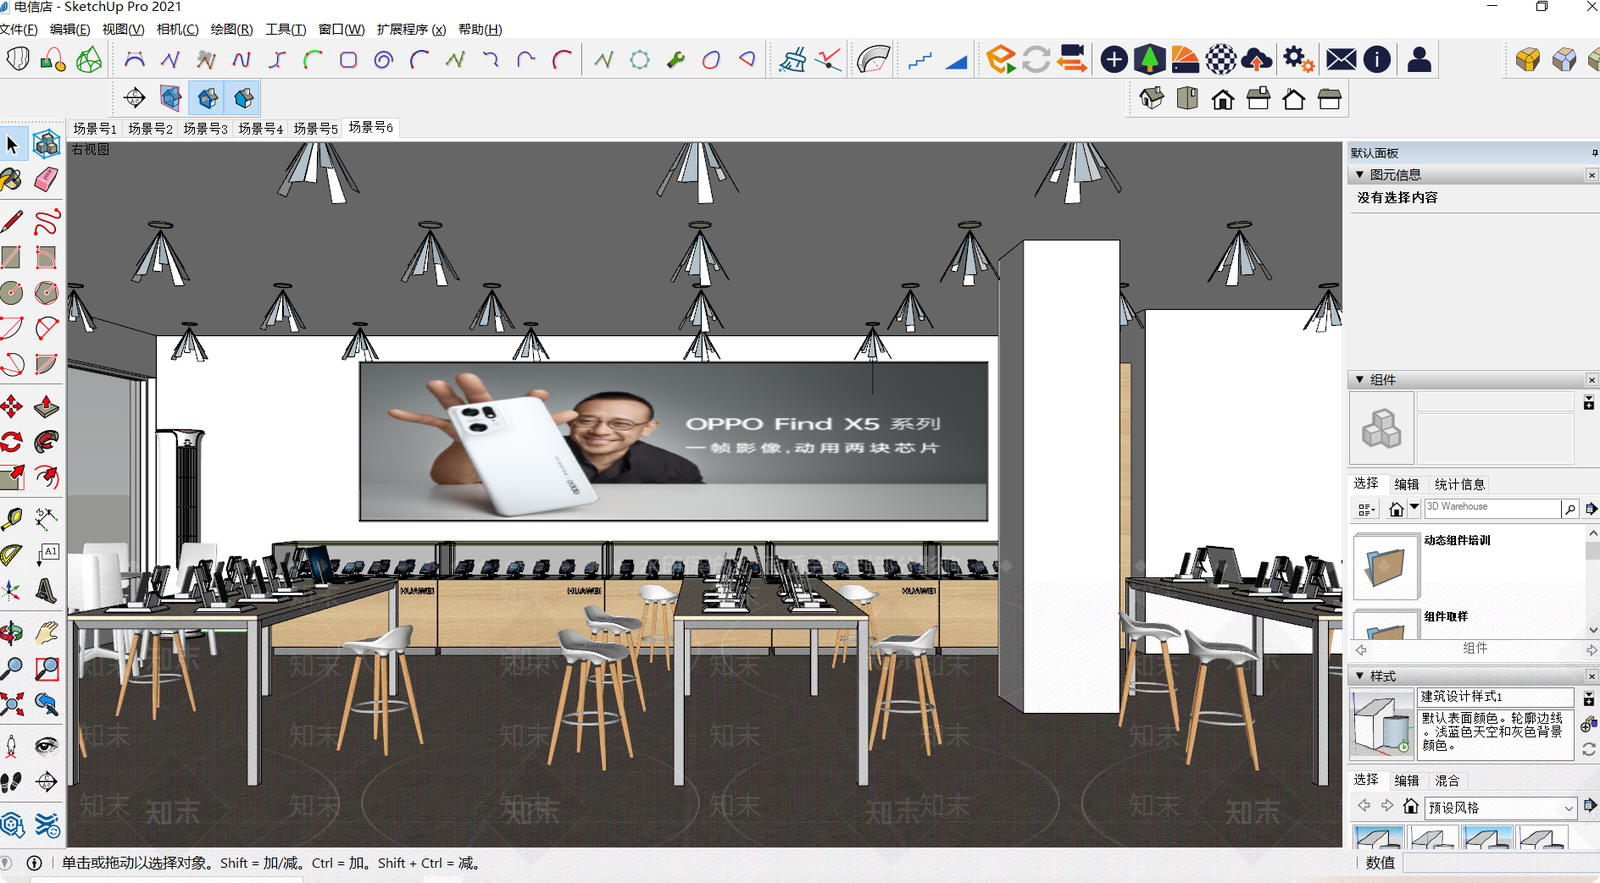The height and width of the screenshot is (883, 1600).
Task: Click the status bar info circle icon
Action: 34,863
